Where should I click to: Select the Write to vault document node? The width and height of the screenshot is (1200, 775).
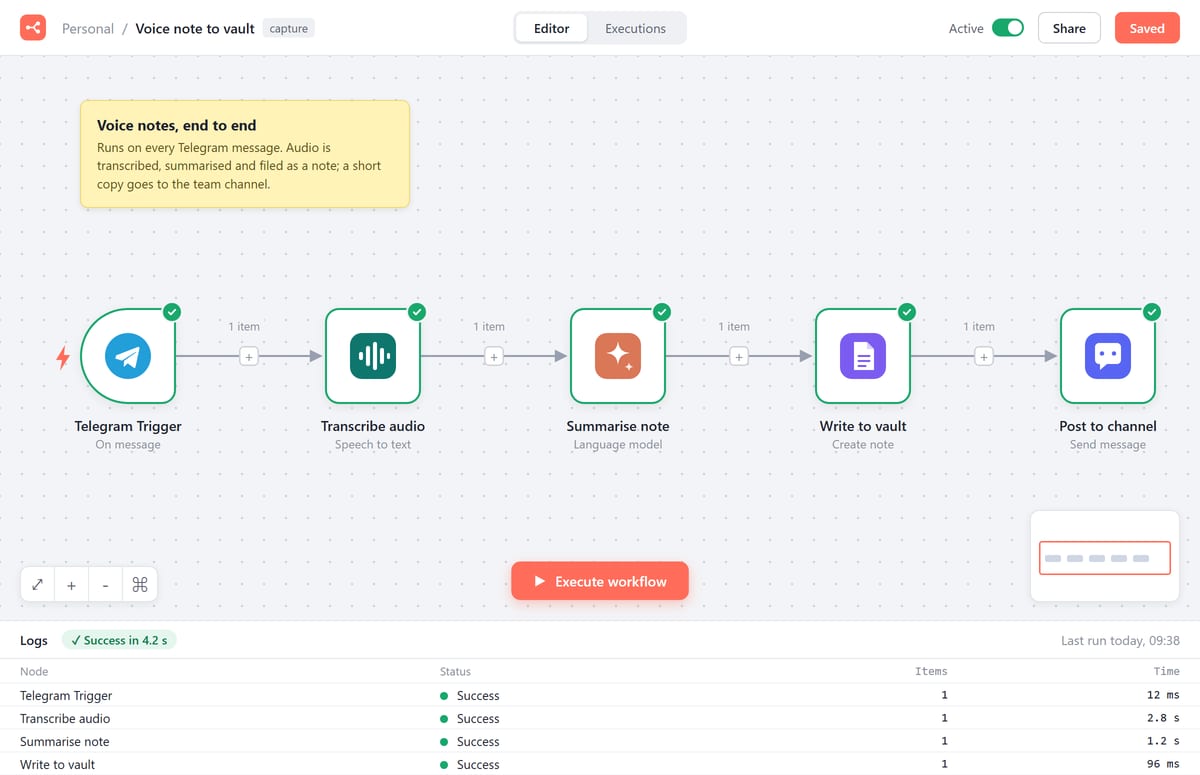(863, 356)
